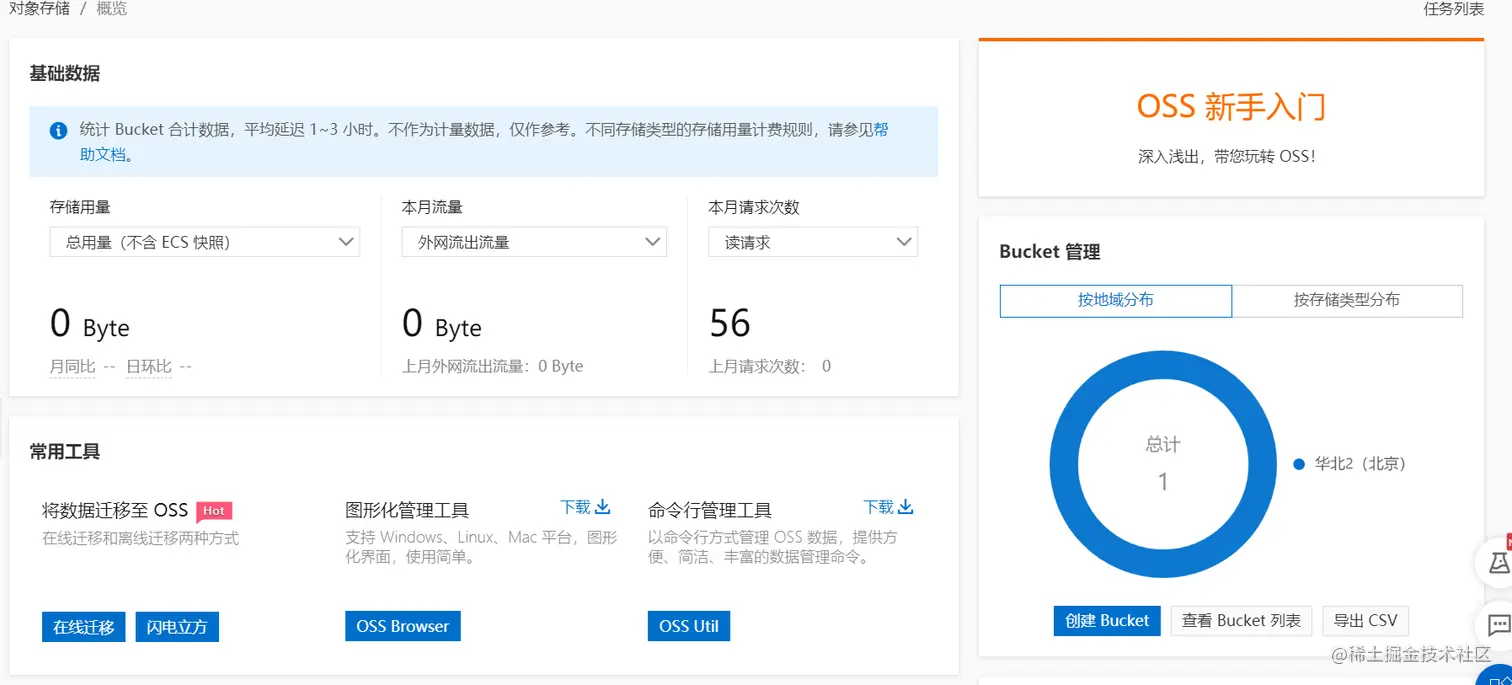Switch to 按存储类型分布 tab
1512x685 pixels.
coord(1347,300)
